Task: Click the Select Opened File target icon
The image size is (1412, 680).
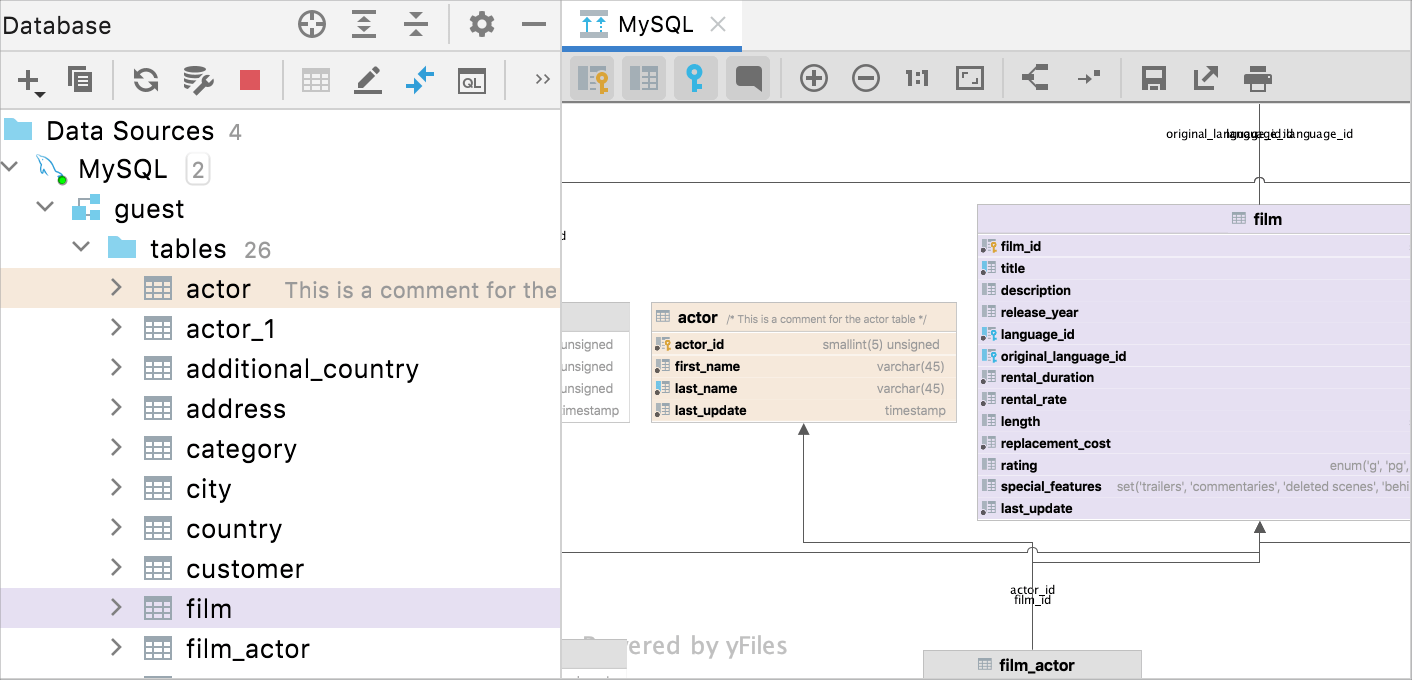Action: [x=312, y=24]
